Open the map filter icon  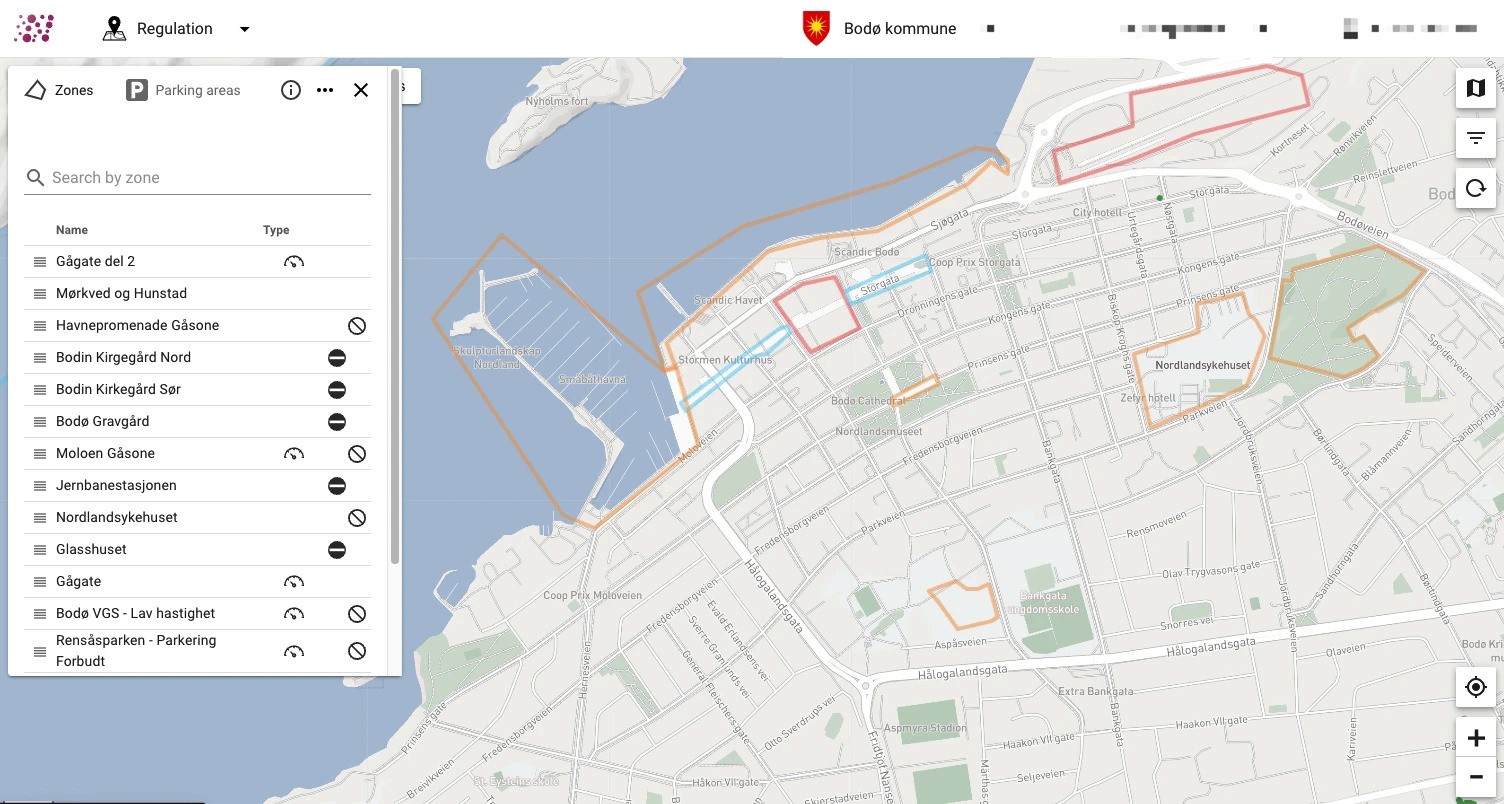point(1475,138)
